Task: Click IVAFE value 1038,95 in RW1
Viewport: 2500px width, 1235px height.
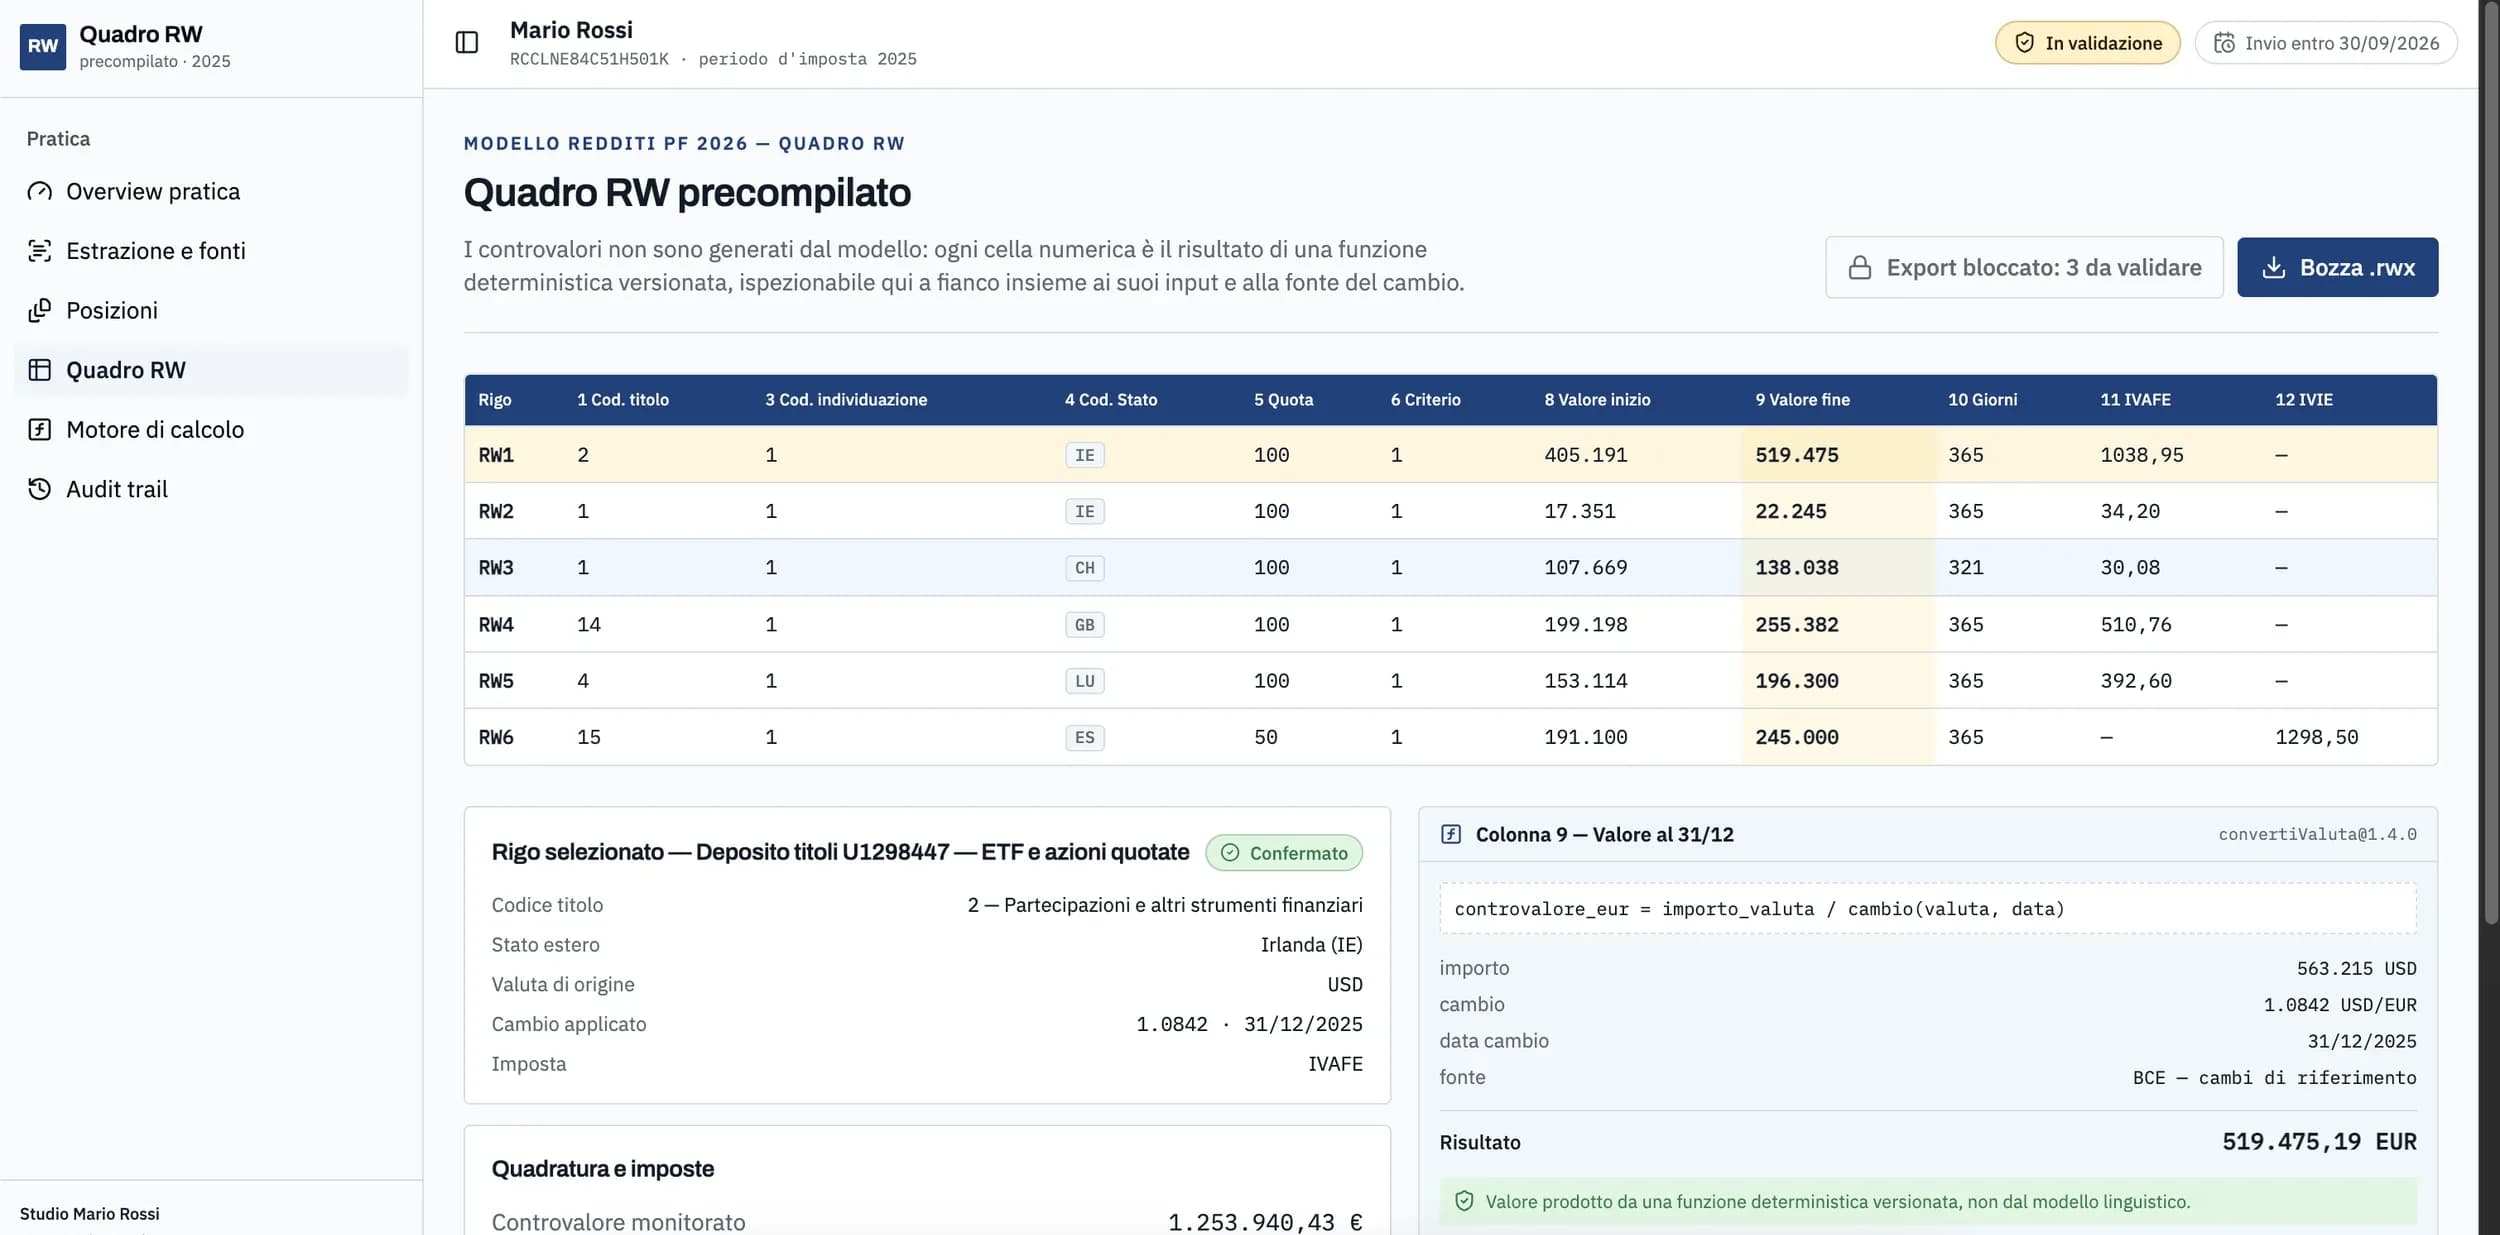Action: point(2141,455)
